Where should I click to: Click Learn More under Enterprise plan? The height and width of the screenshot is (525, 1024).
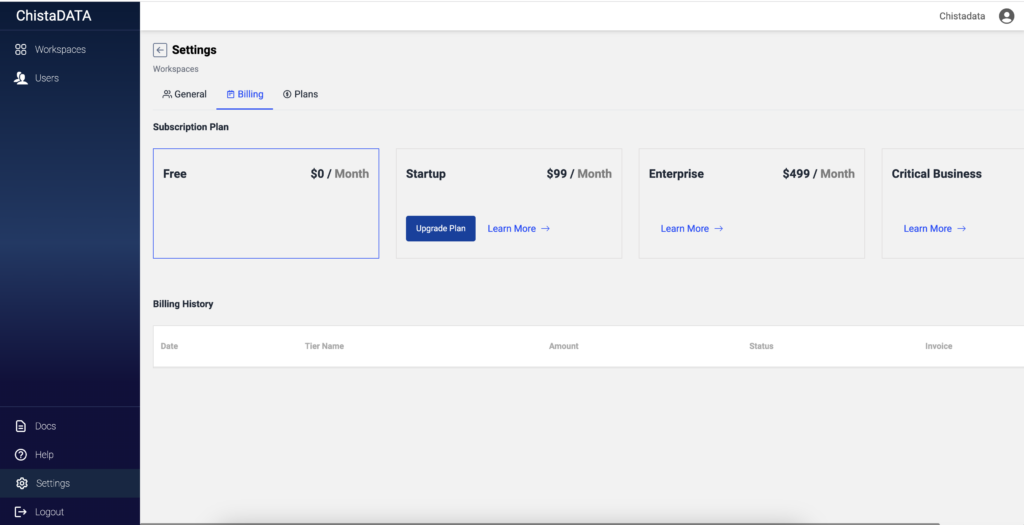(x=692, y=229)
